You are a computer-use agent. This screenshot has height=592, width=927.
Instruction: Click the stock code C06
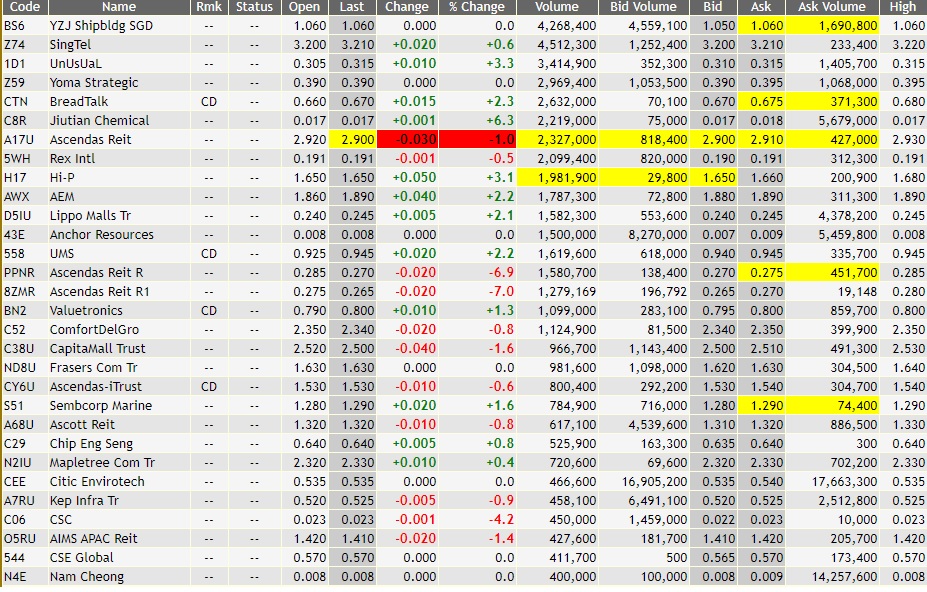(15, 520)
